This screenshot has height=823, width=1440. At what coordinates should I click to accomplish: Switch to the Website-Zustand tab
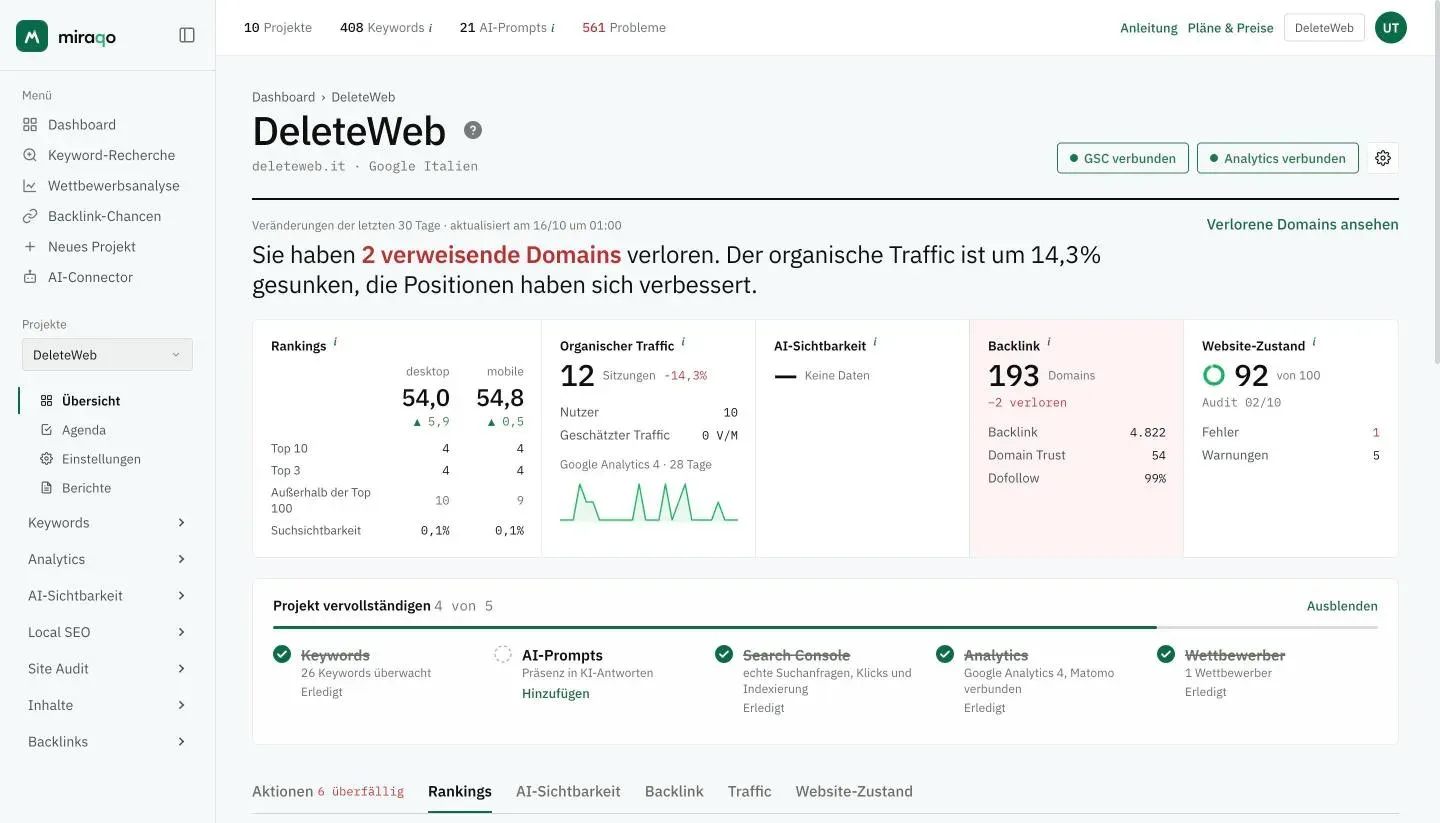coord(854,791)
